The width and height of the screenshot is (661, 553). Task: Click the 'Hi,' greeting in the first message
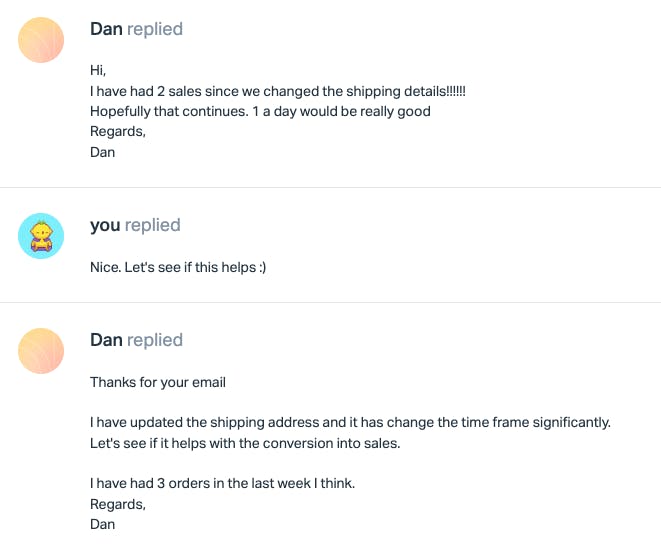pos(97,71)
